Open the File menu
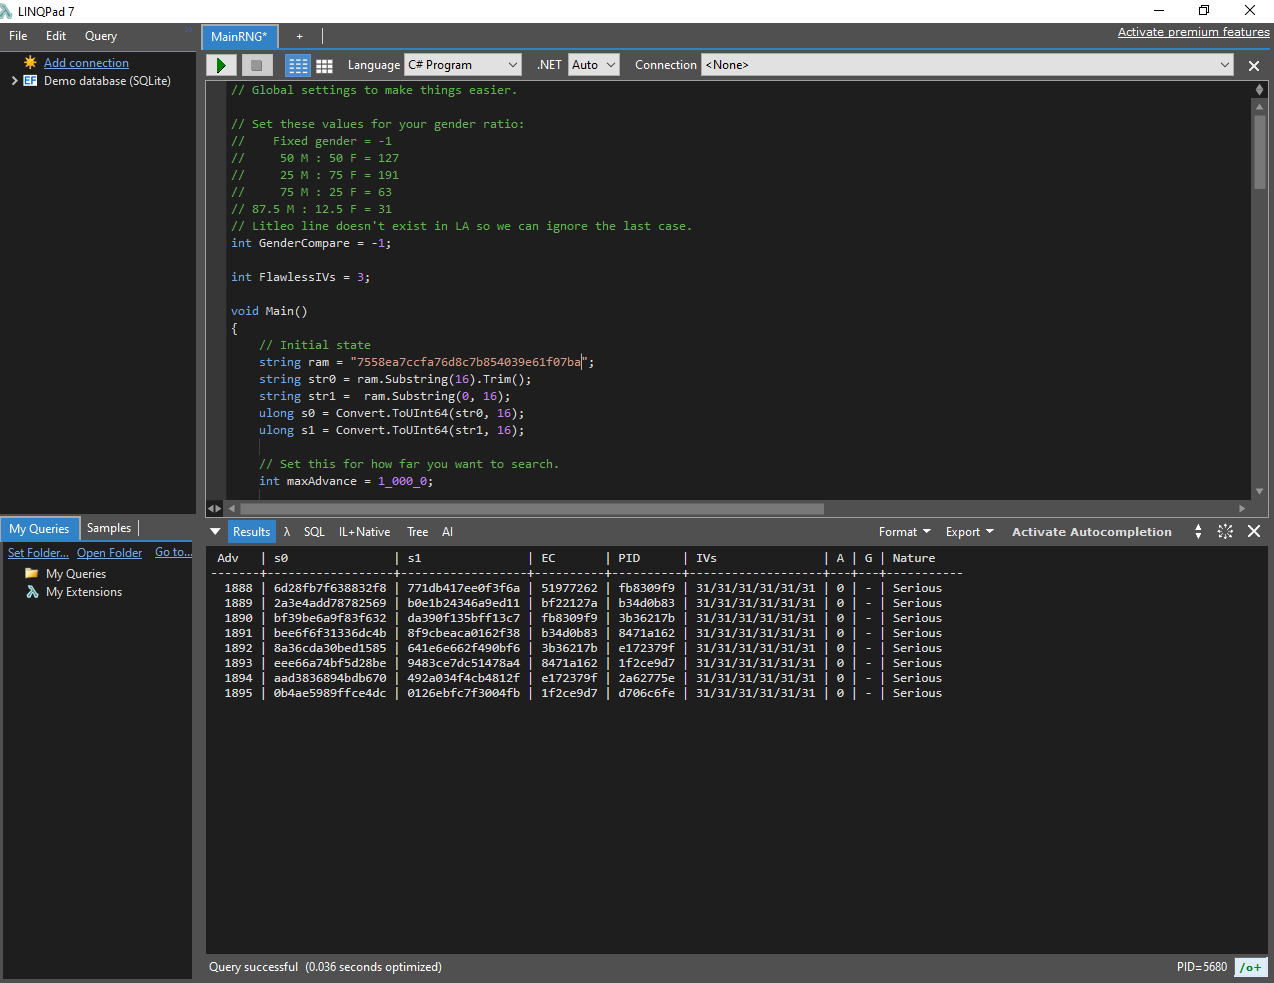This screenshot has height=983, width=1274. tap(18, 36)
